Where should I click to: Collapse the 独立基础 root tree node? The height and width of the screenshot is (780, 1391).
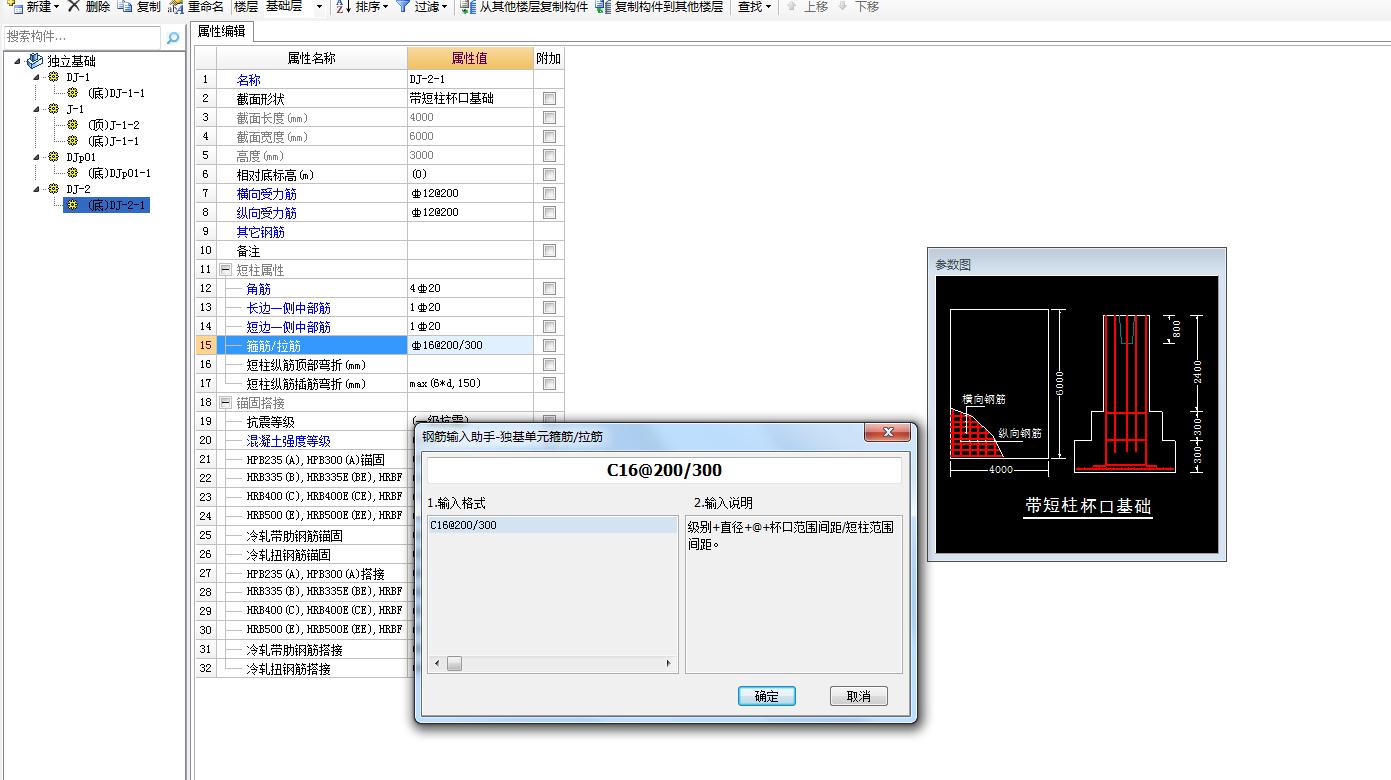18,61
